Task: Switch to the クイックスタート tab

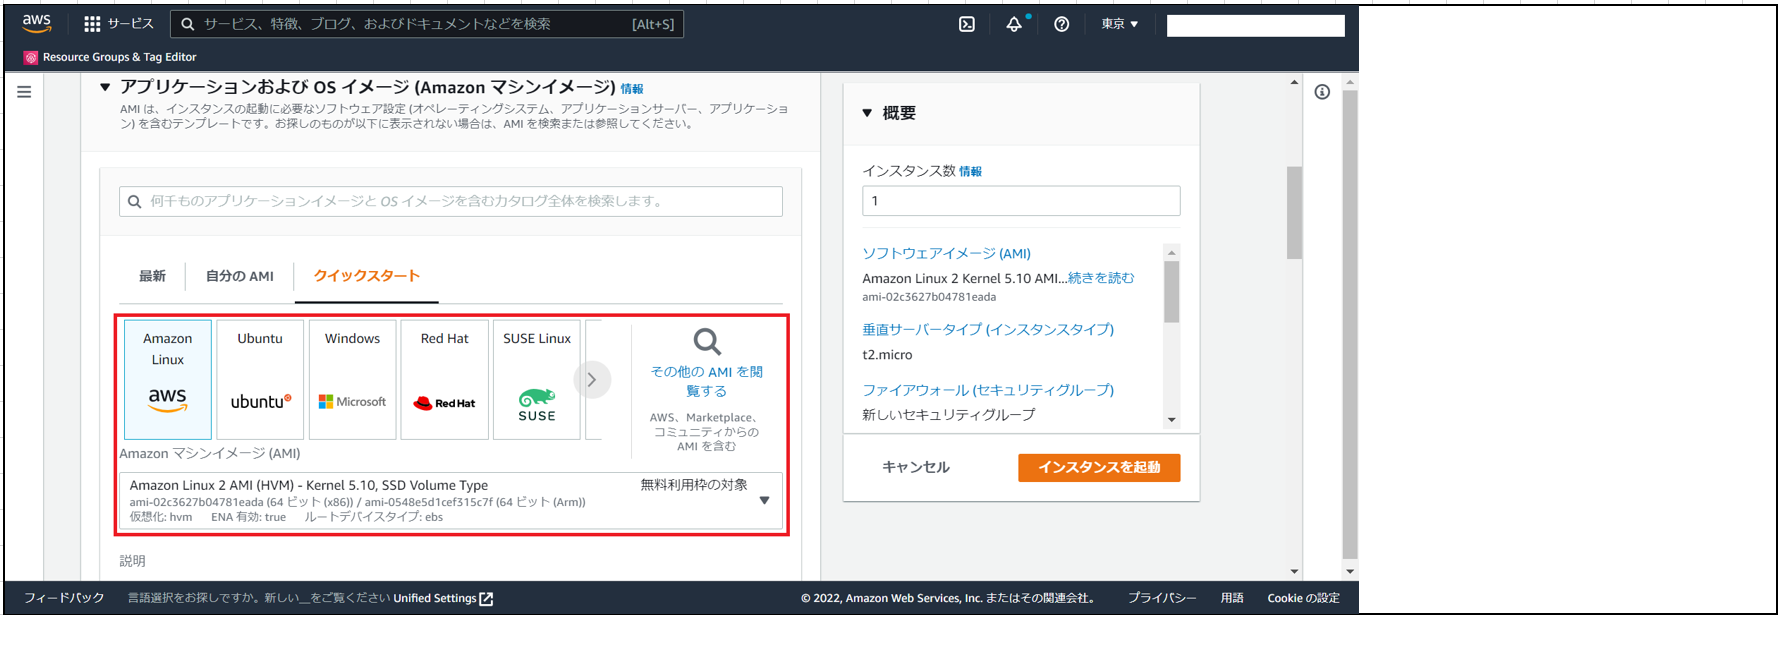Action: click(x=367, y=276)
